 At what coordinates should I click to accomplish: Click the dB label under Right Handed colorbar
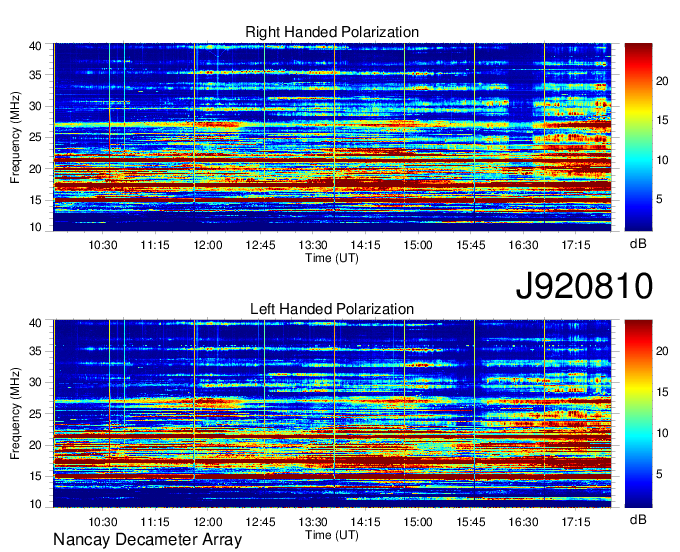(x=638, y=244)
